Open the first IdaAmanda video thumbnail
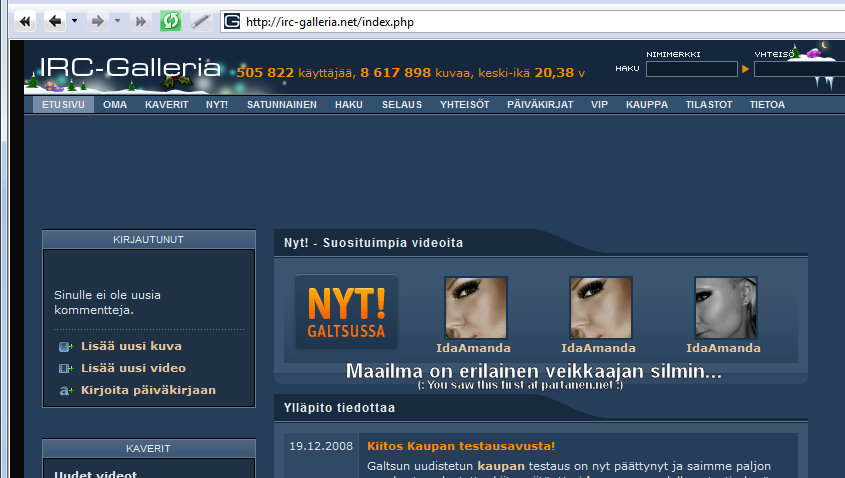The width and height of the screenshot is (845, 478). [x=476, y=308]
